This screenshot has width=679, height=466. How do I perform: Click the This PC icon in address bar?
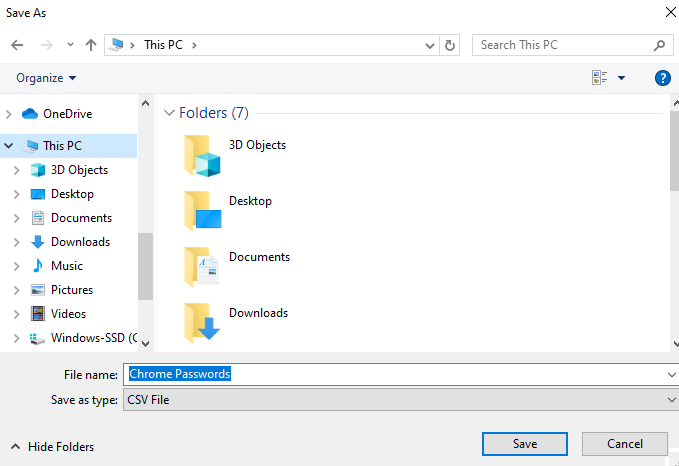click(116, 45)
